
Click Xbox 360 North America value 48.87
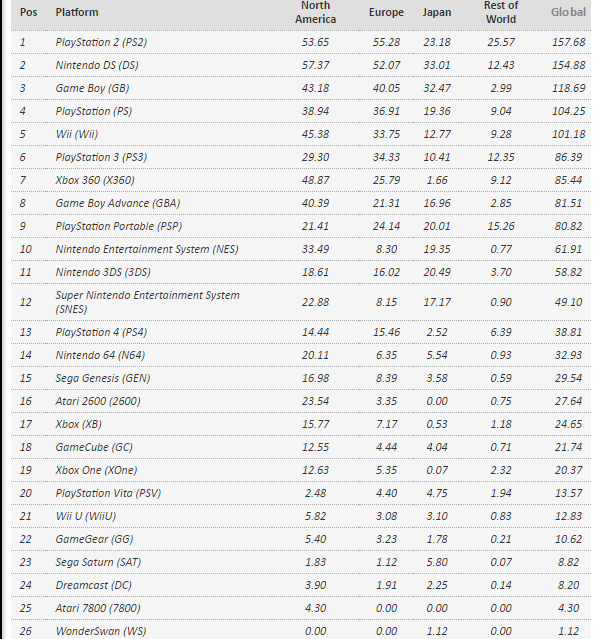coord(315,180)
